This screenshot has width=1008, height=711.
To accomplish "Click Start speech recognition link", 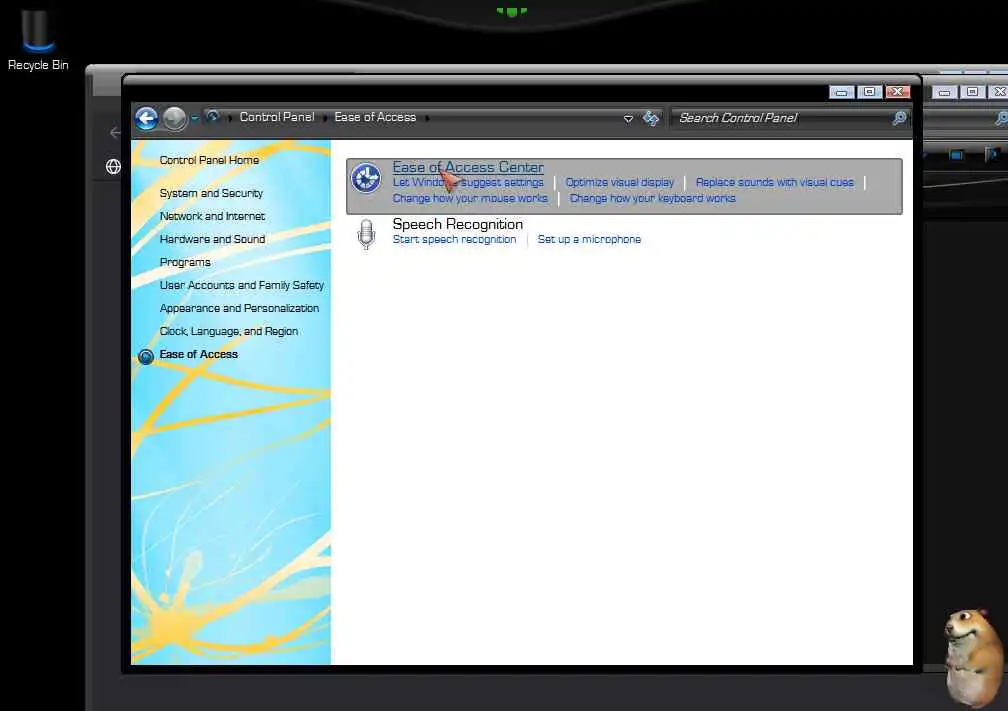I will 454,239.
